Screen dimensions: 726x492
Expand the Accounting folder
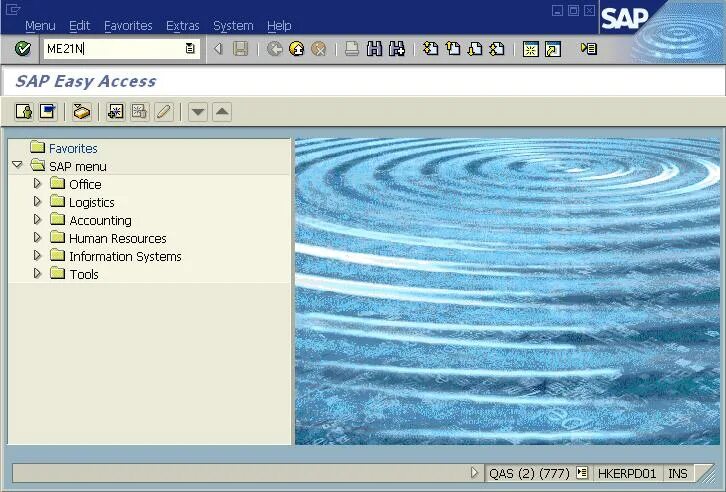38,219
